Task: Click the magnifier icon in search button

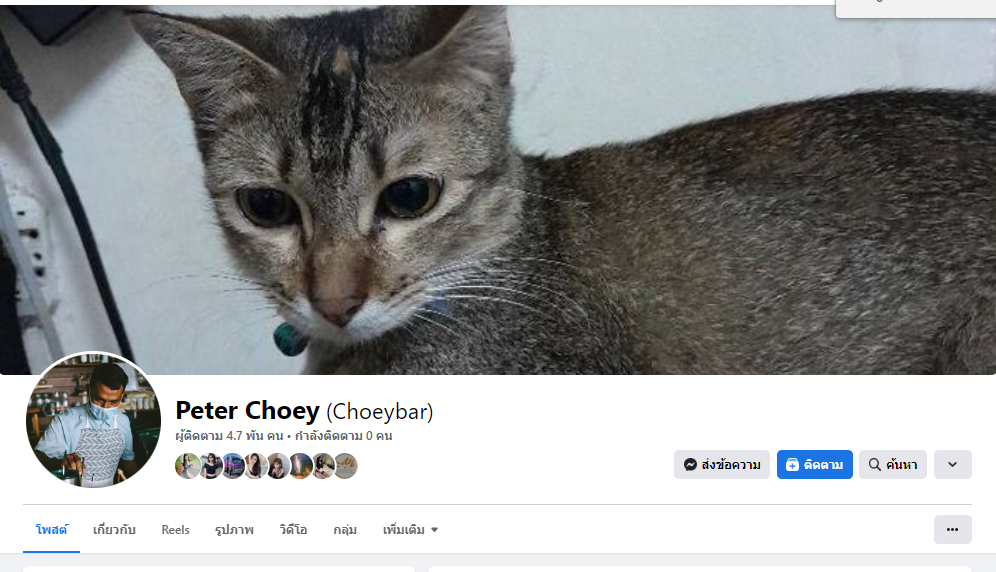Action: pos(875,465)
